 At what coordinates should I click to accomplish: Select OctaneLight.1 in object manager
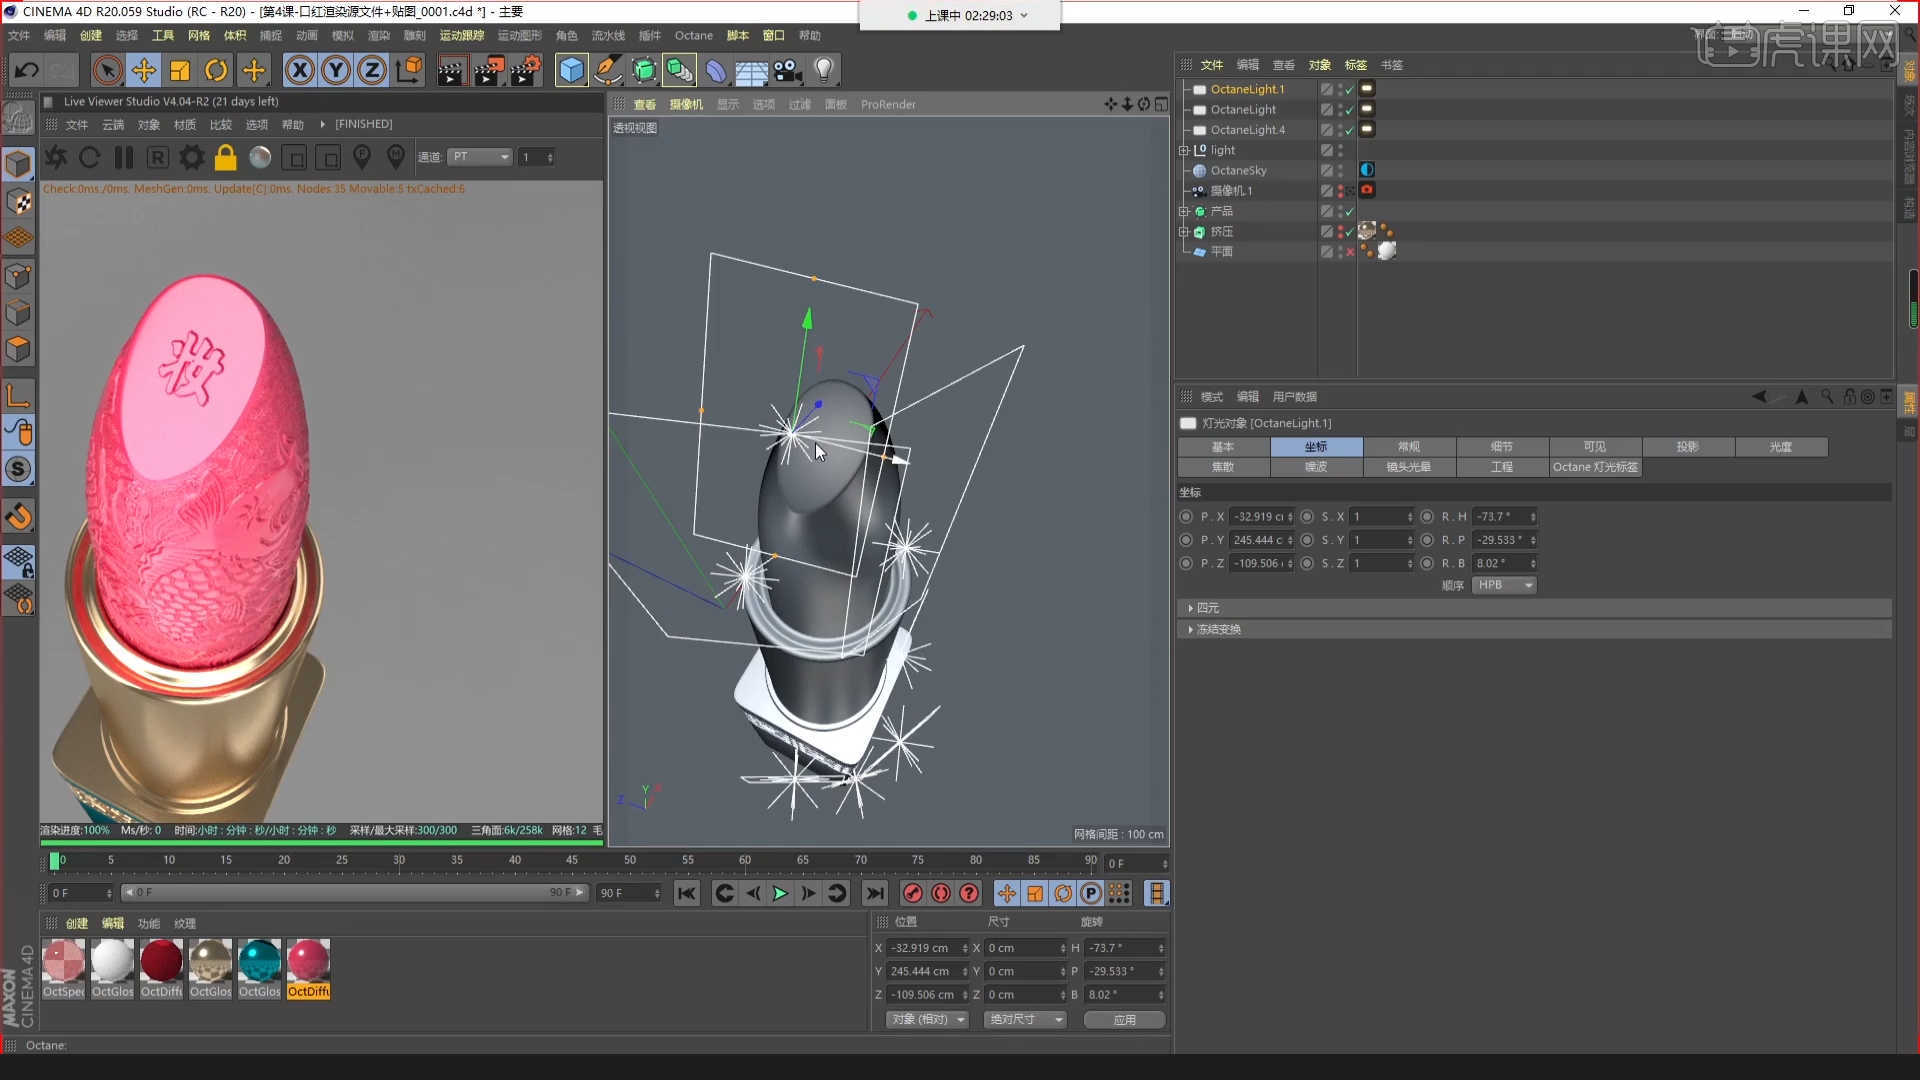point(1247,89)
